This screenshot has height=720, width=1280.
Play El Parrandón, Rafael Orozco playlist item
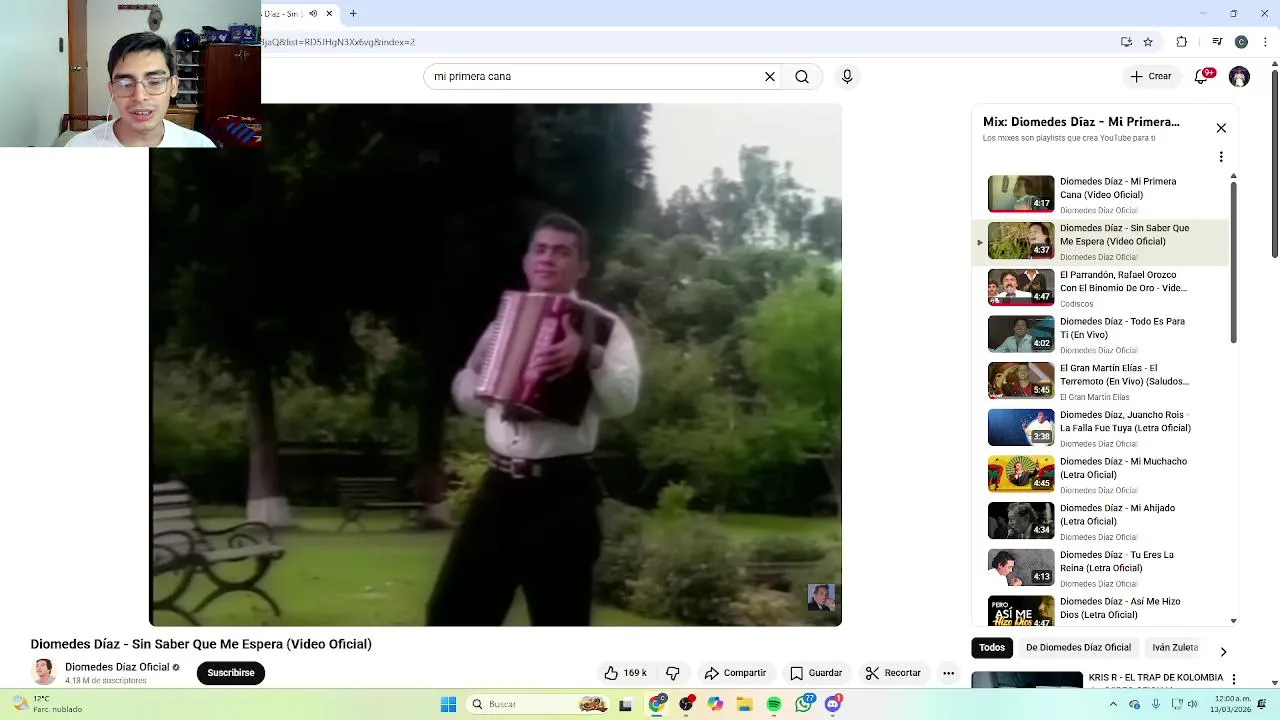(x=1100, y=288)
